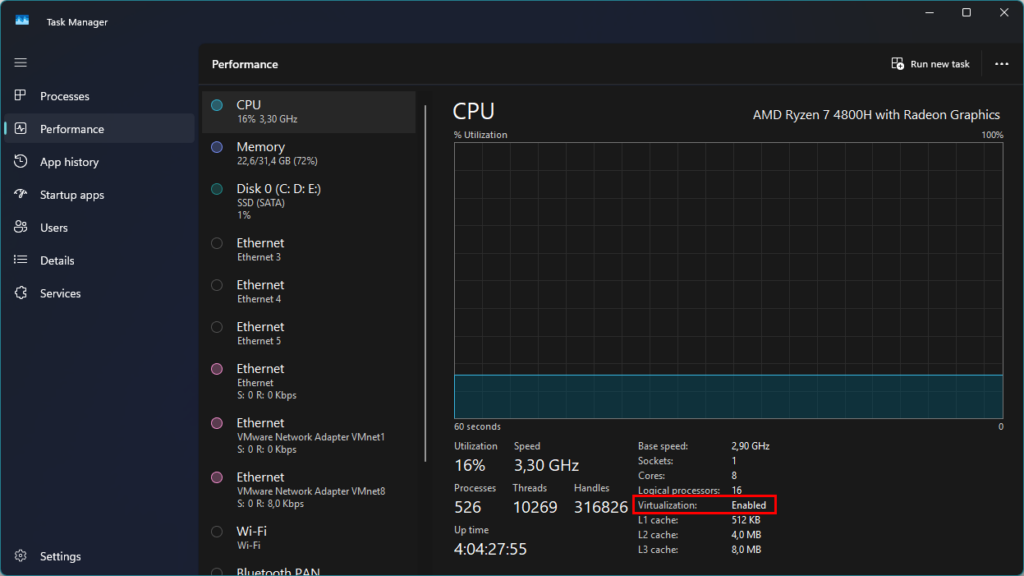Click Run new task button

(x=931, y=64)
